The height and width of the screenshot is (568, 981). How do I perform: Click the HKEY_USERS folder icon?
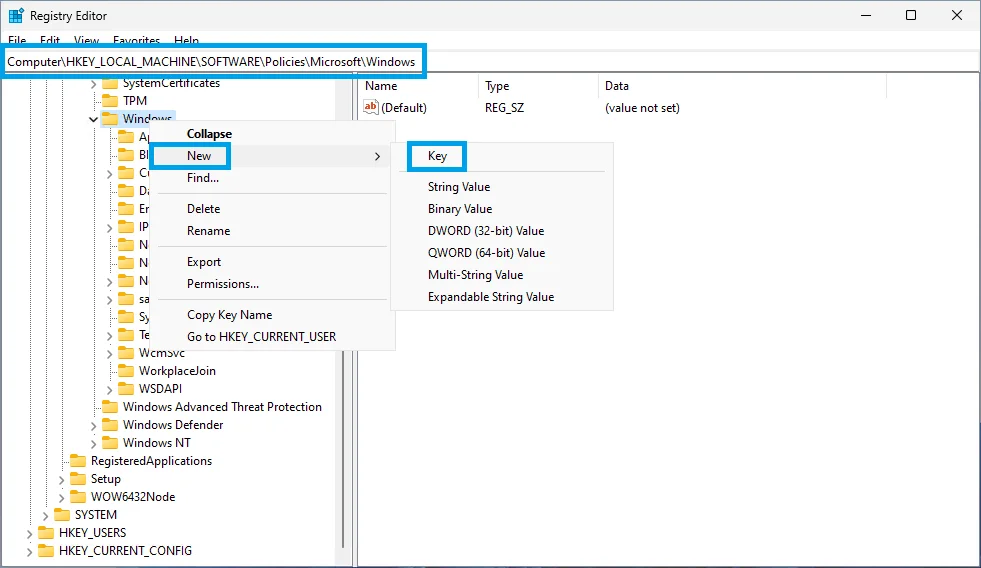pyautogui.click(x=46, y=533)
